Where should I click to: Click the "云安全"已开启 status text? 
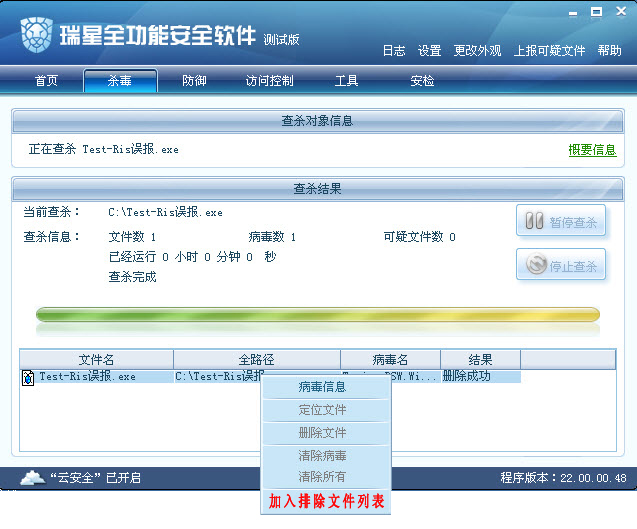95,478
